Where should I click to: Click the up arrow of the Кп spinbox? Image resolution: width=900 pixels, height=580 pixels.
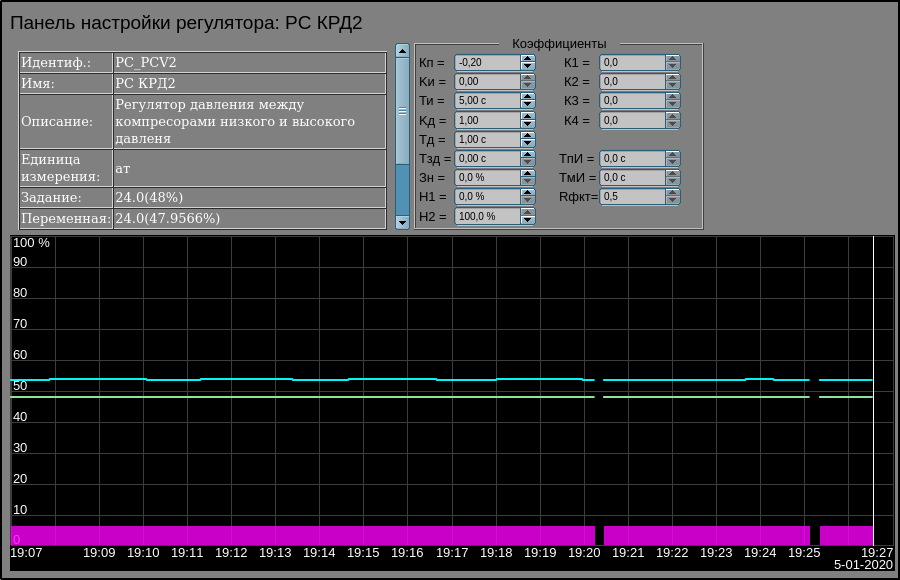pos(527,58)
